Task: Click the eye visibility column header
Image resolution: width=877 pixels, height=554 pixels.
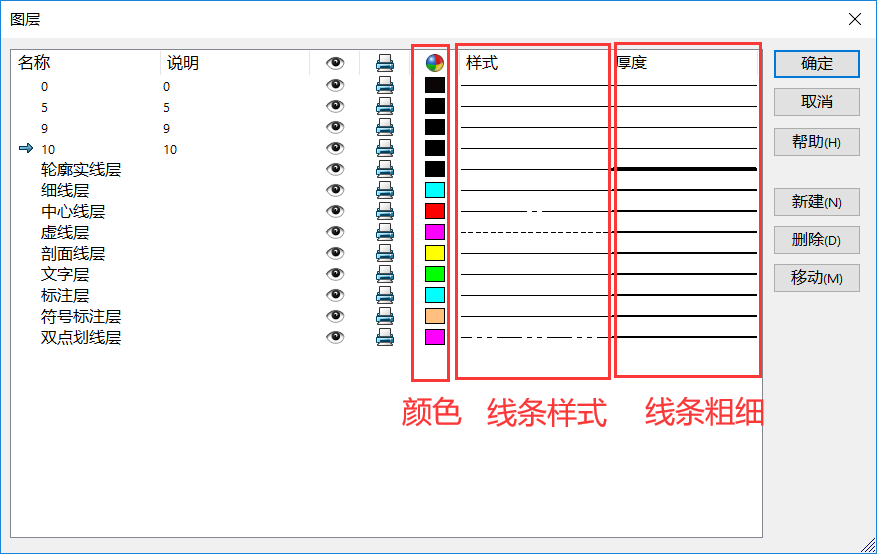Action: [335, 63]
